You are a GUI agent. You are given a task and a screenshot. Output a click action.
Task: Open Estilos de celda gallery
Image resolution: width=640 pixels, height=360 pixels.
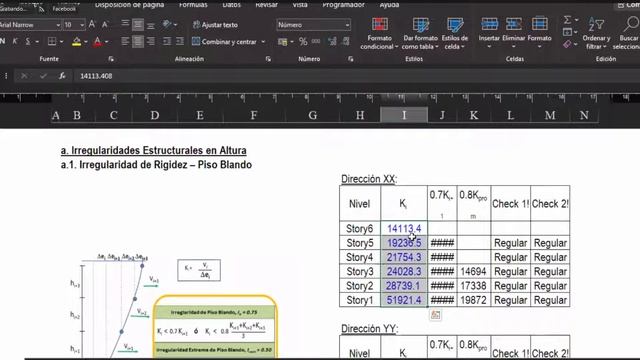[x=455, y=33]
